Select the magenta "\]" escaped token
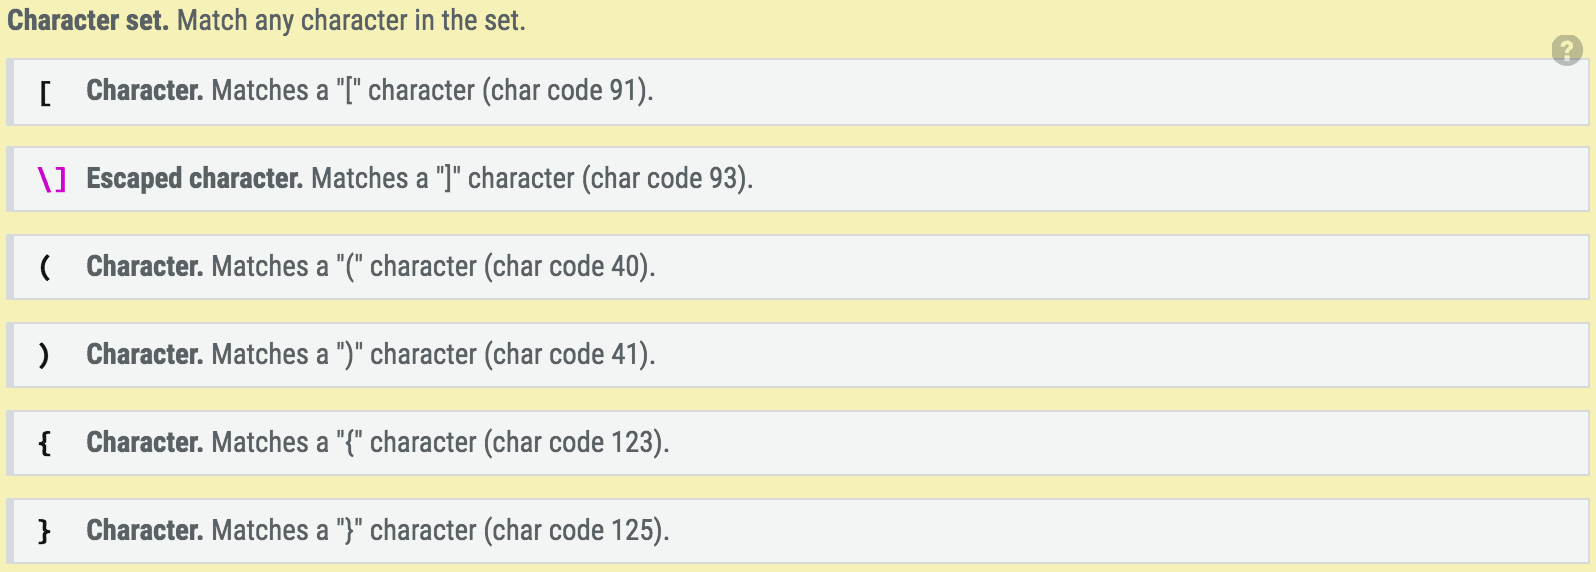The height and width of the screenshot is (572, 1596). pos(52,179)
